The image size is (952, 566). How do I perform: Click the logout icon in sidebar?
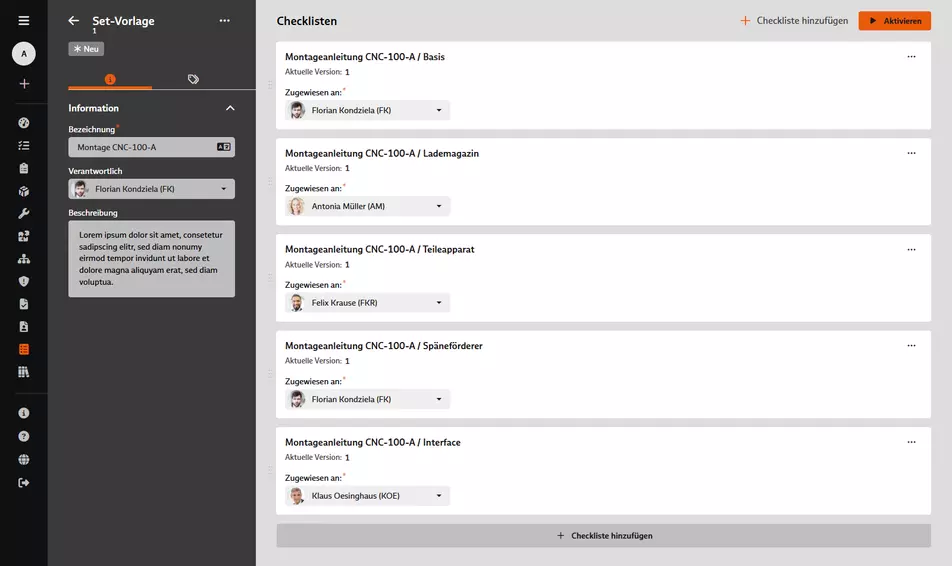pos(24,483)
